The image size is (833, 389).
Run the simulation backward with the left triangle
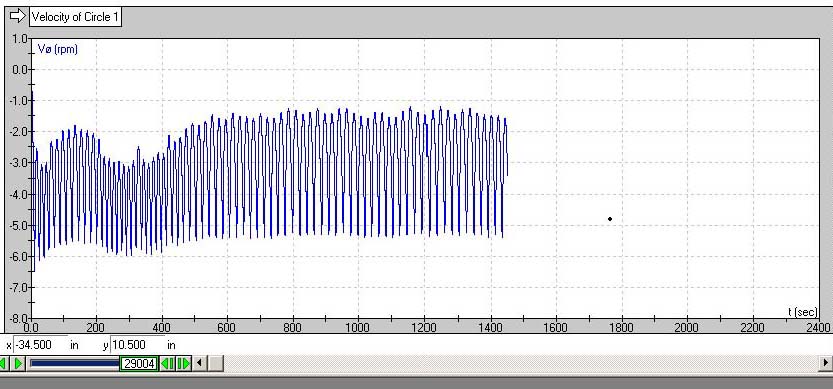(x=4, y=363)
